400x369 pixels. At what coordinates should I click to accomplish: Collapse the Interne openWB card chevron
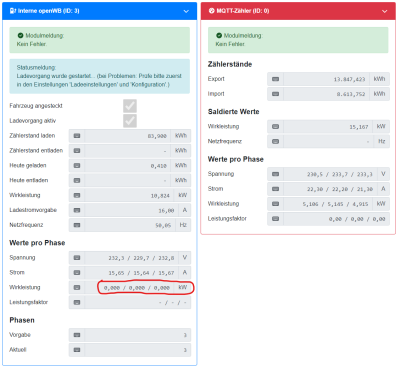pos(186,11)
